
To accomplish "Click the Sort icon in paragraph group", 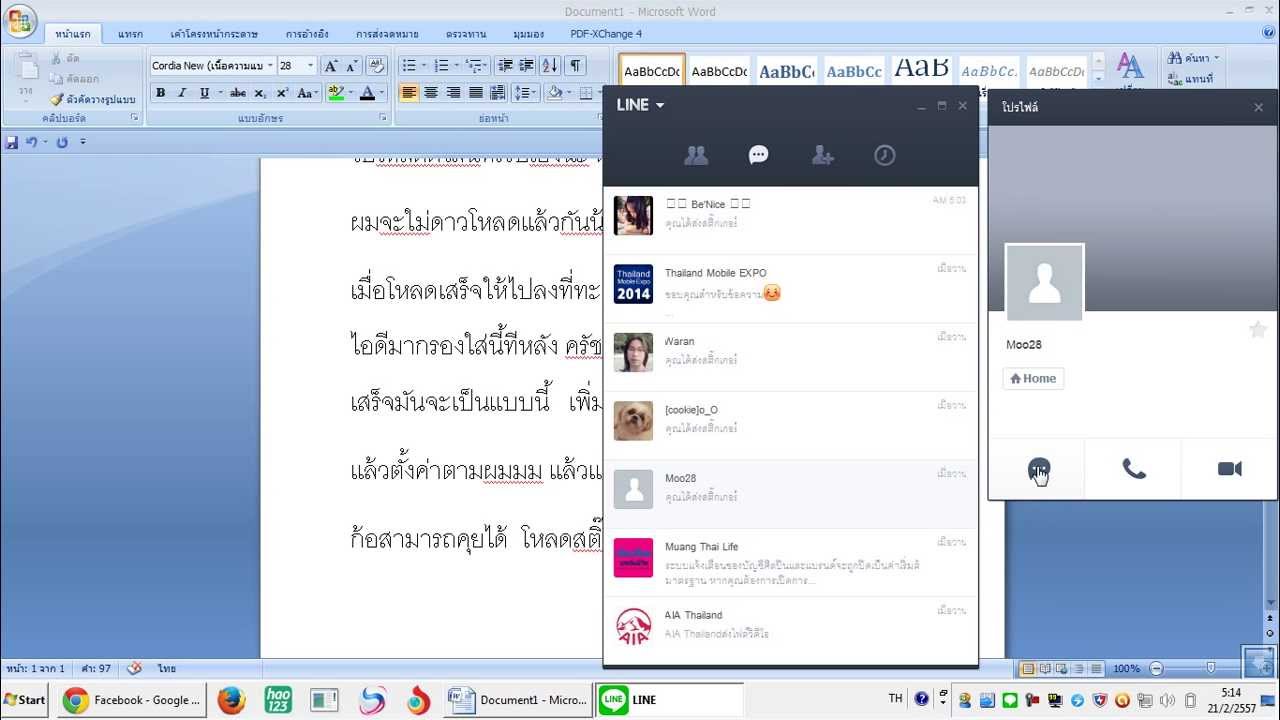I will (x=551, y=66).
